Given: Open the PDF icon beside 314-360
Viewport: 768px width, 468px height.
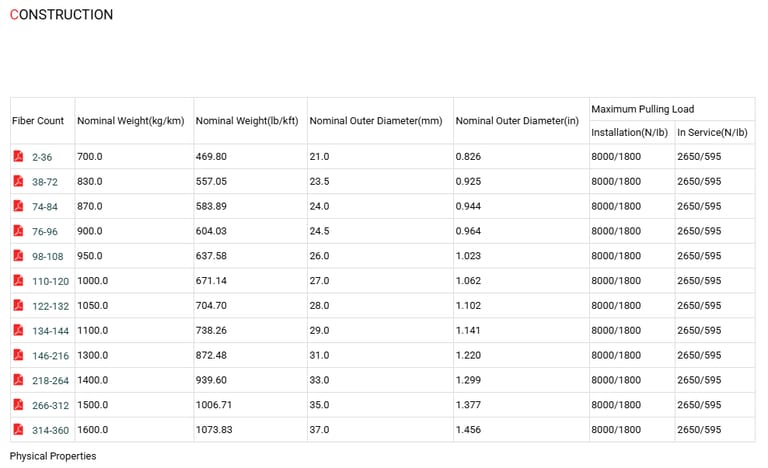Looking at the screenshot, I should [18, 429].
